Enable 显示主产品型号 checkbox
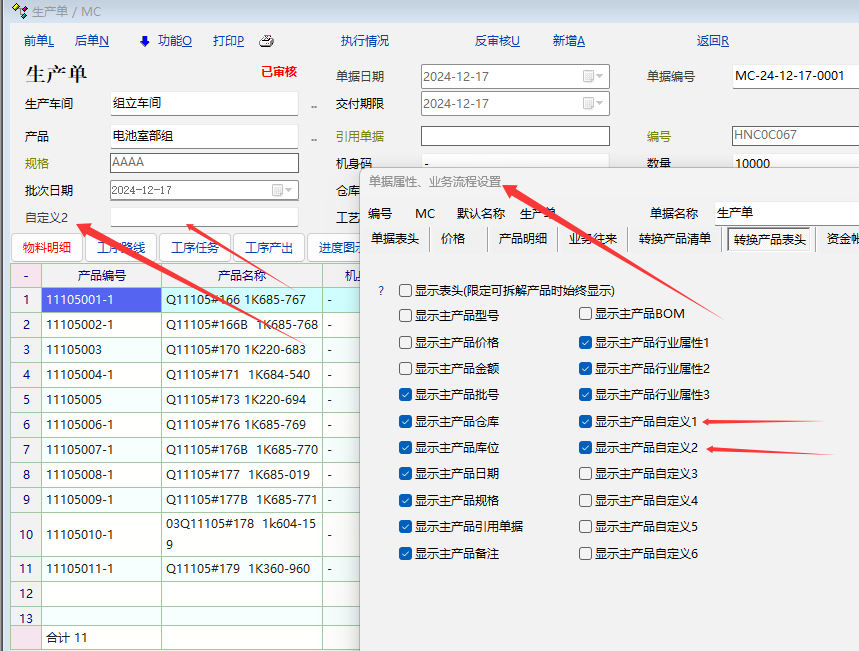The width and height of the screenshot is (859, 651). tap(406, 314)
